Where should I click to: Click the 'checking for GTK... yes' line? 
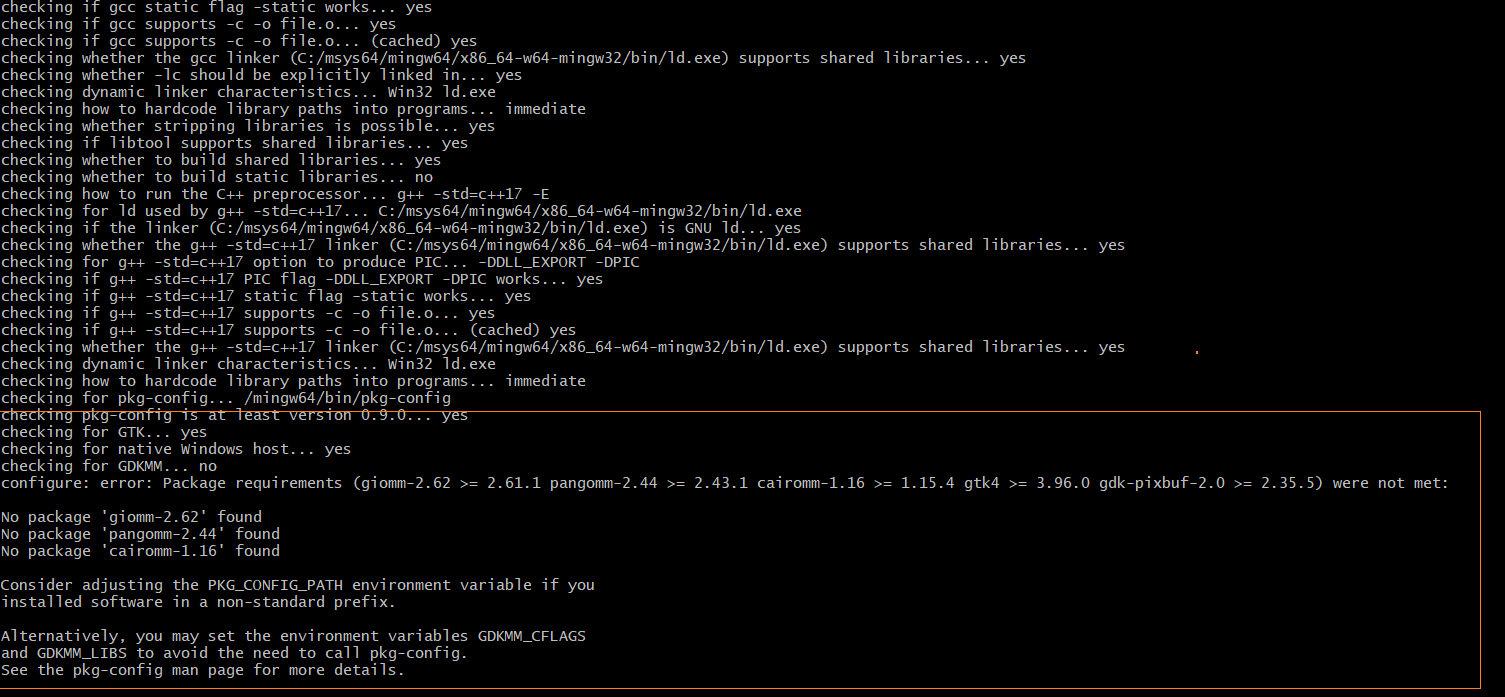[104, 432]
